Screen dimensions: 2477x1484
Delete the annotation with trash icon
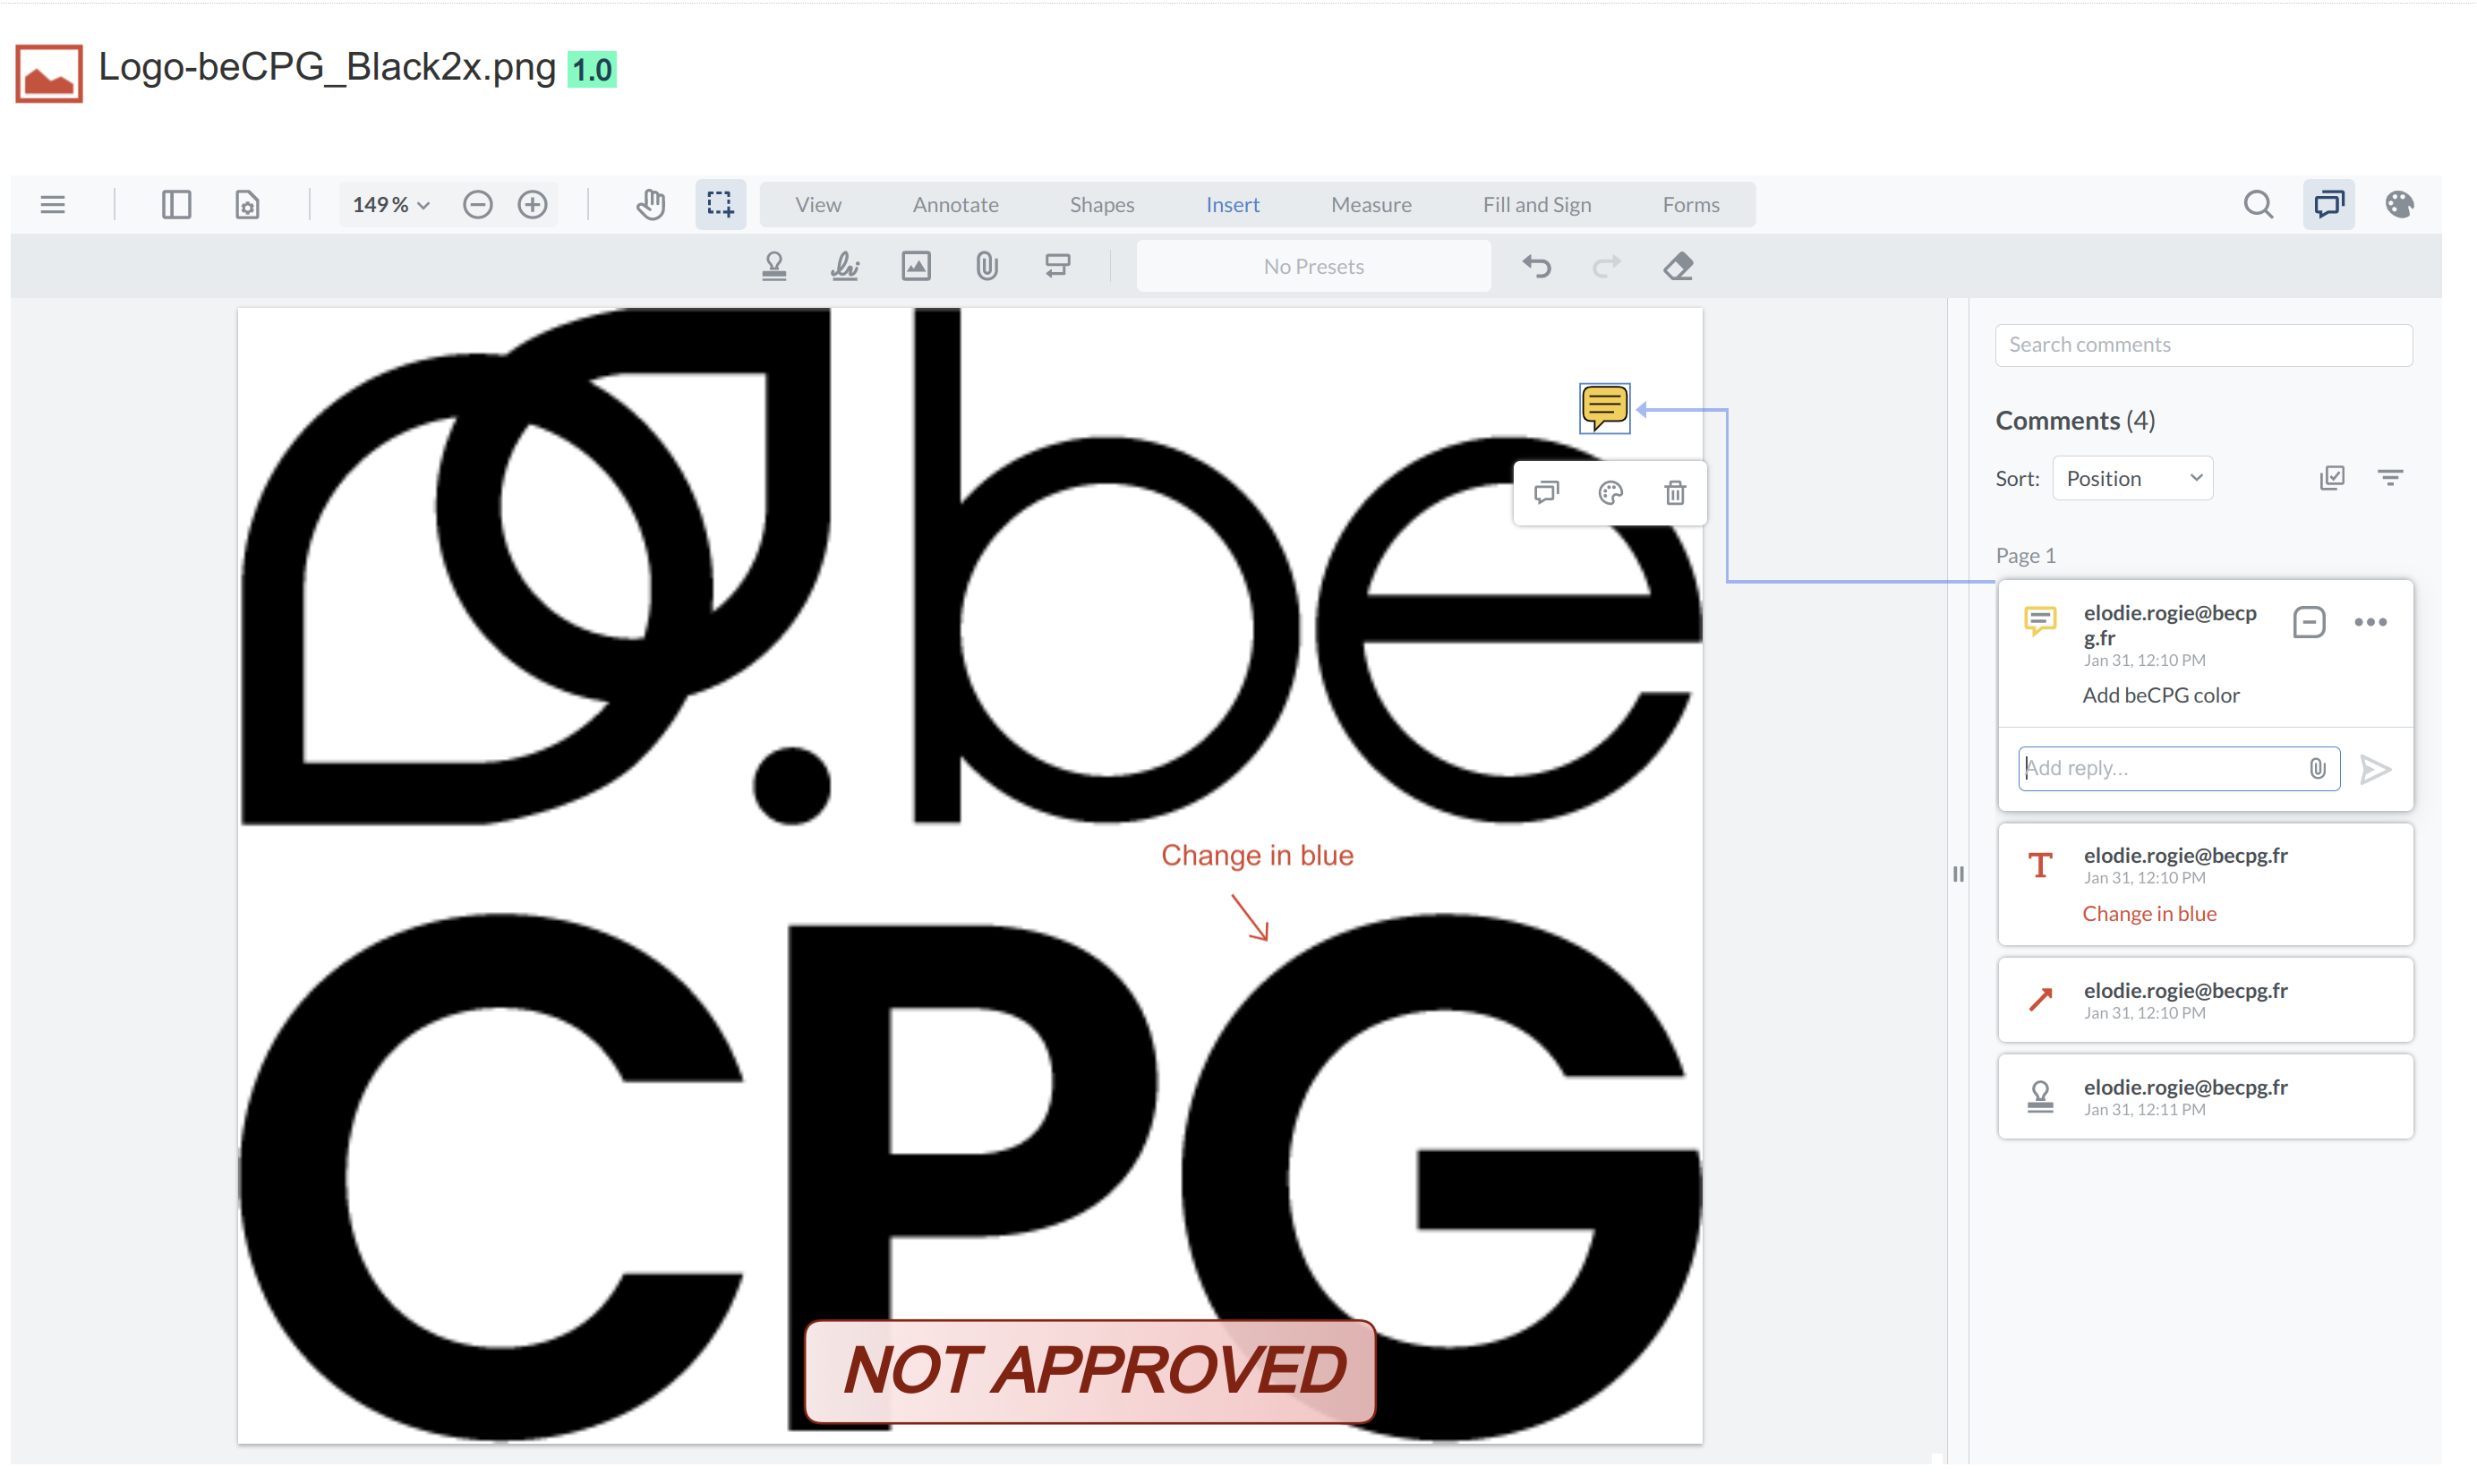pos(1675,492)
